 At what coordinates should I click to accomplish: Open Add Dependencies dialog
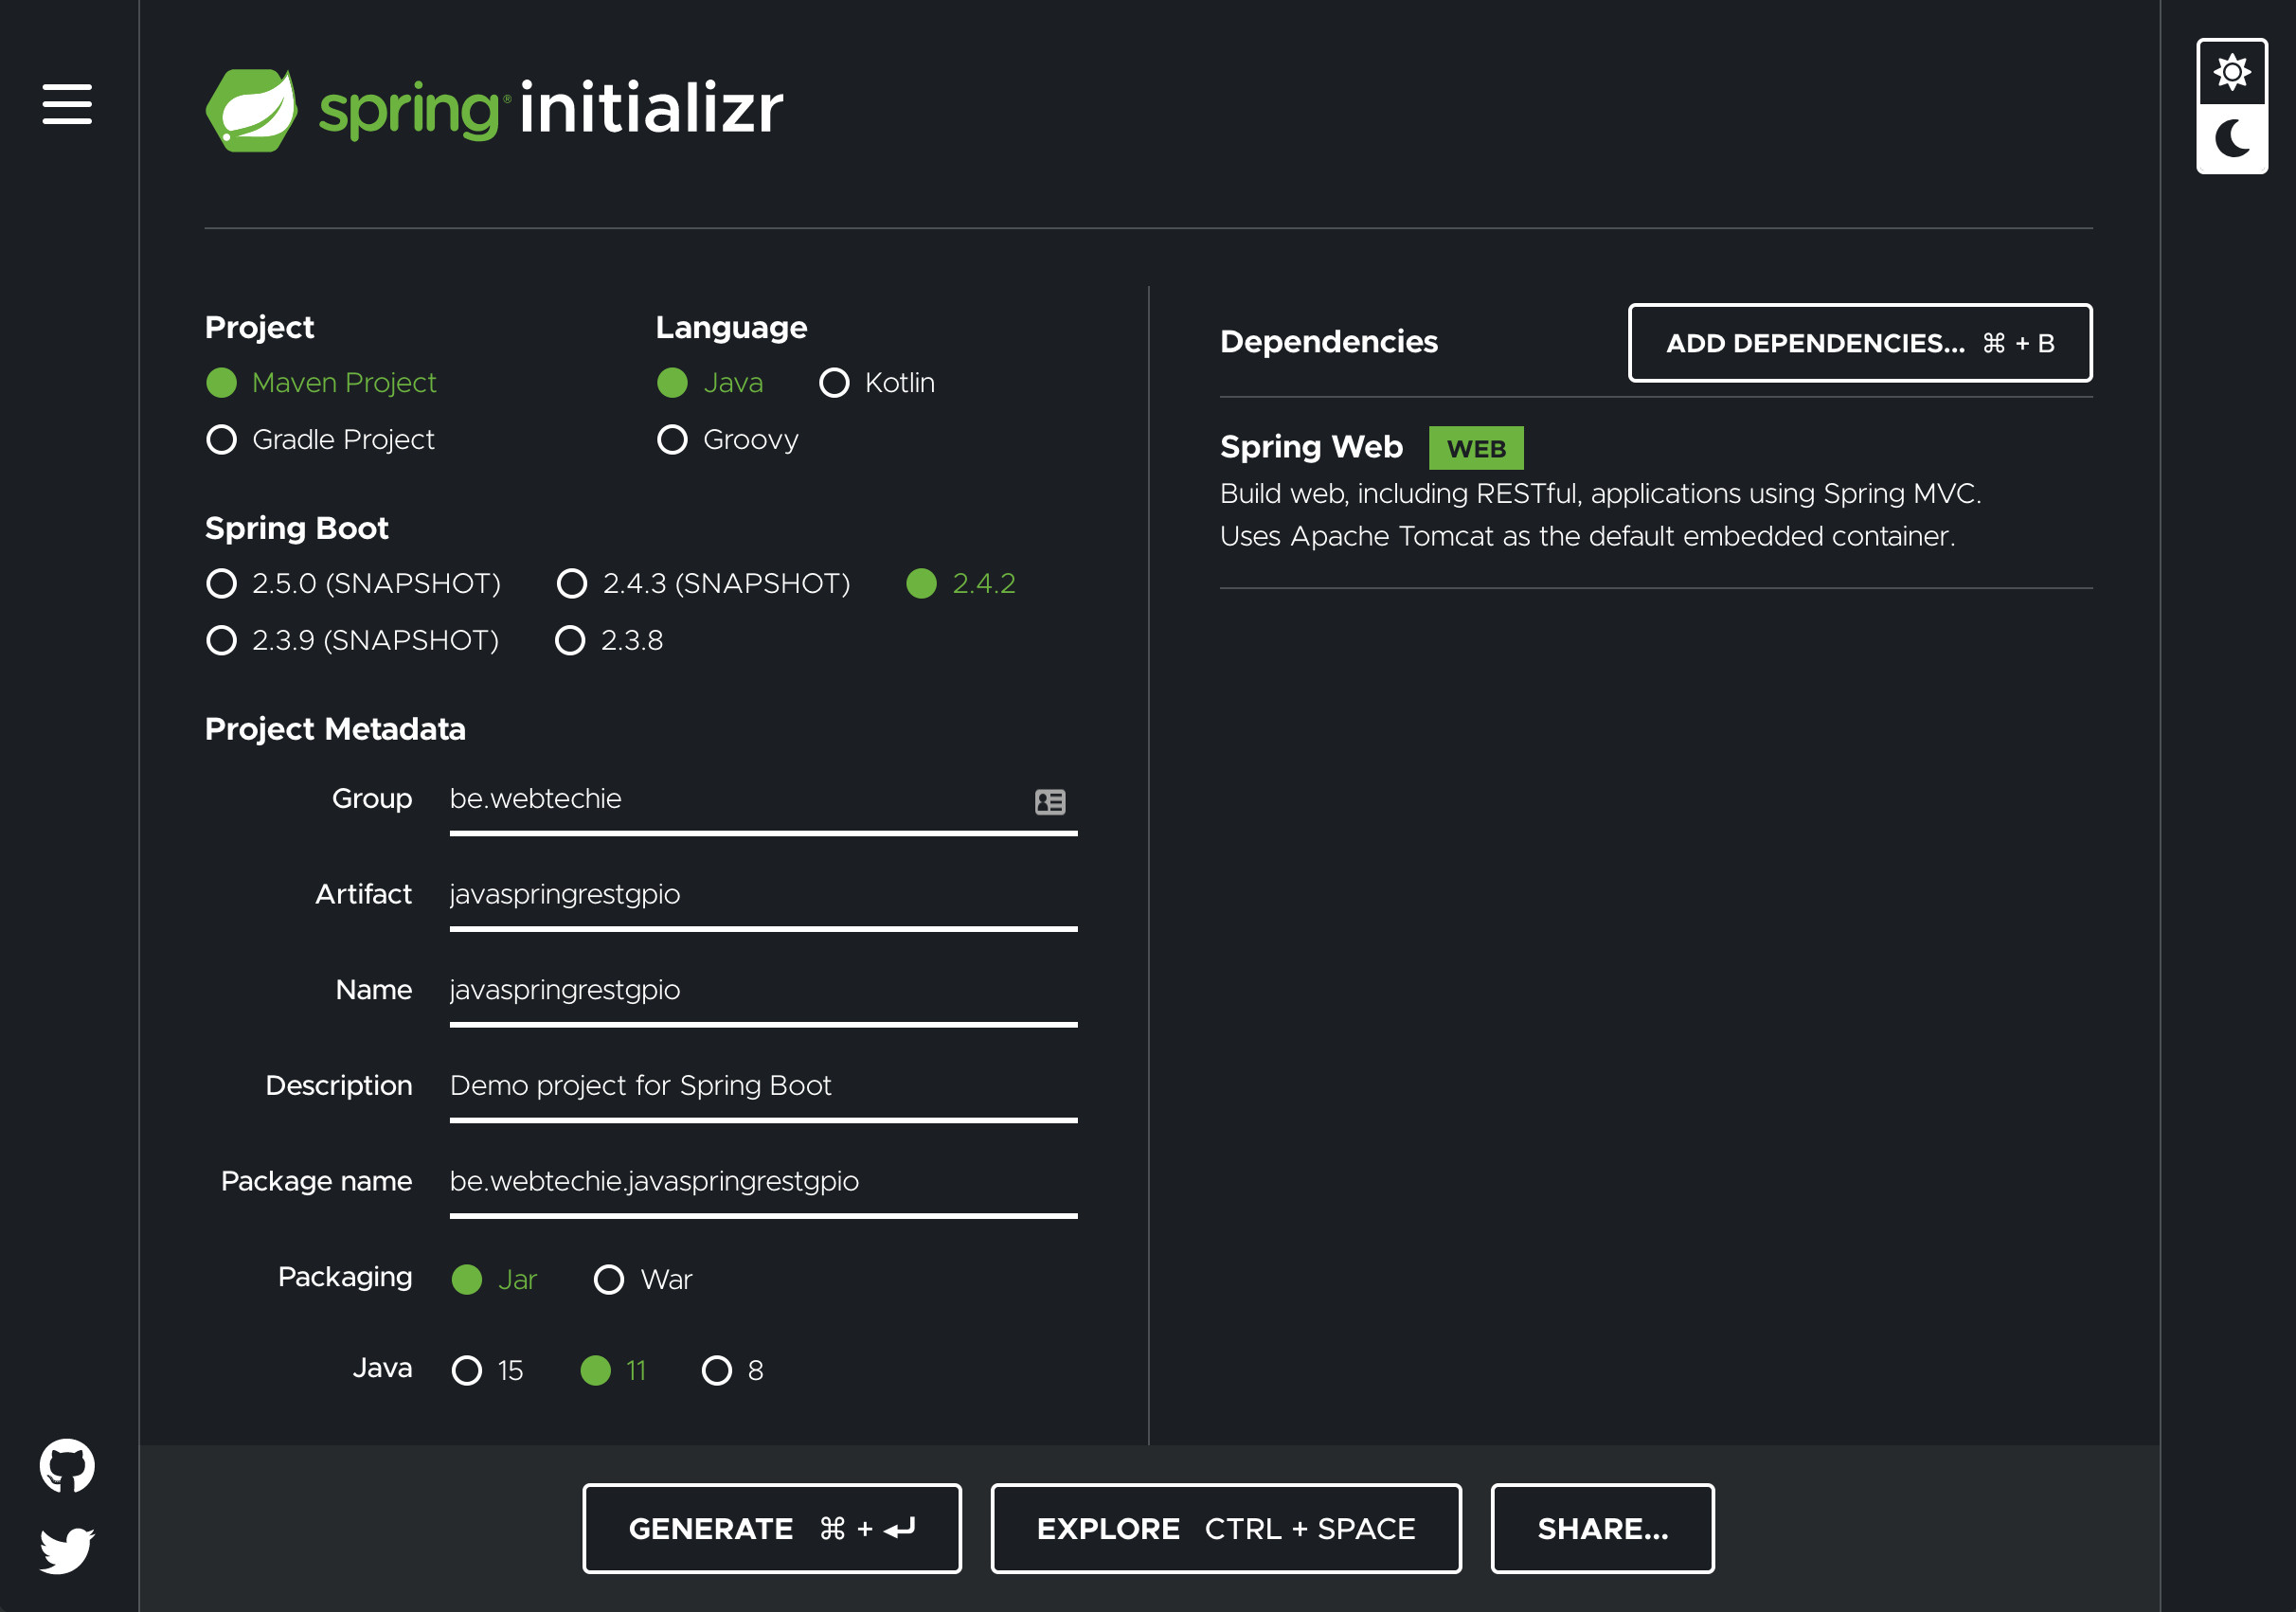pyautogui.click(x=1859, y=343)
